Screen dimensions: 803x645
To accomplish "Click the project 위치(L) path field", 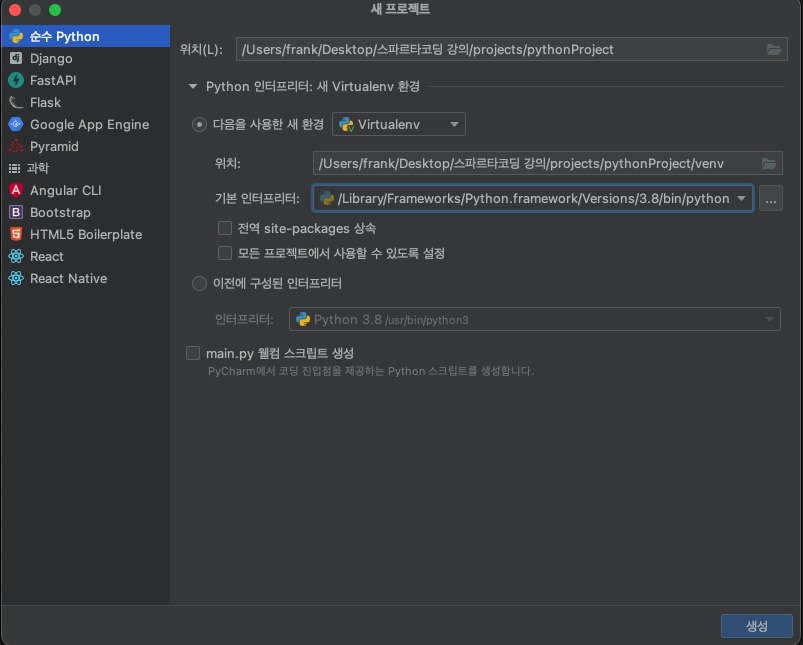I will 511,50.
